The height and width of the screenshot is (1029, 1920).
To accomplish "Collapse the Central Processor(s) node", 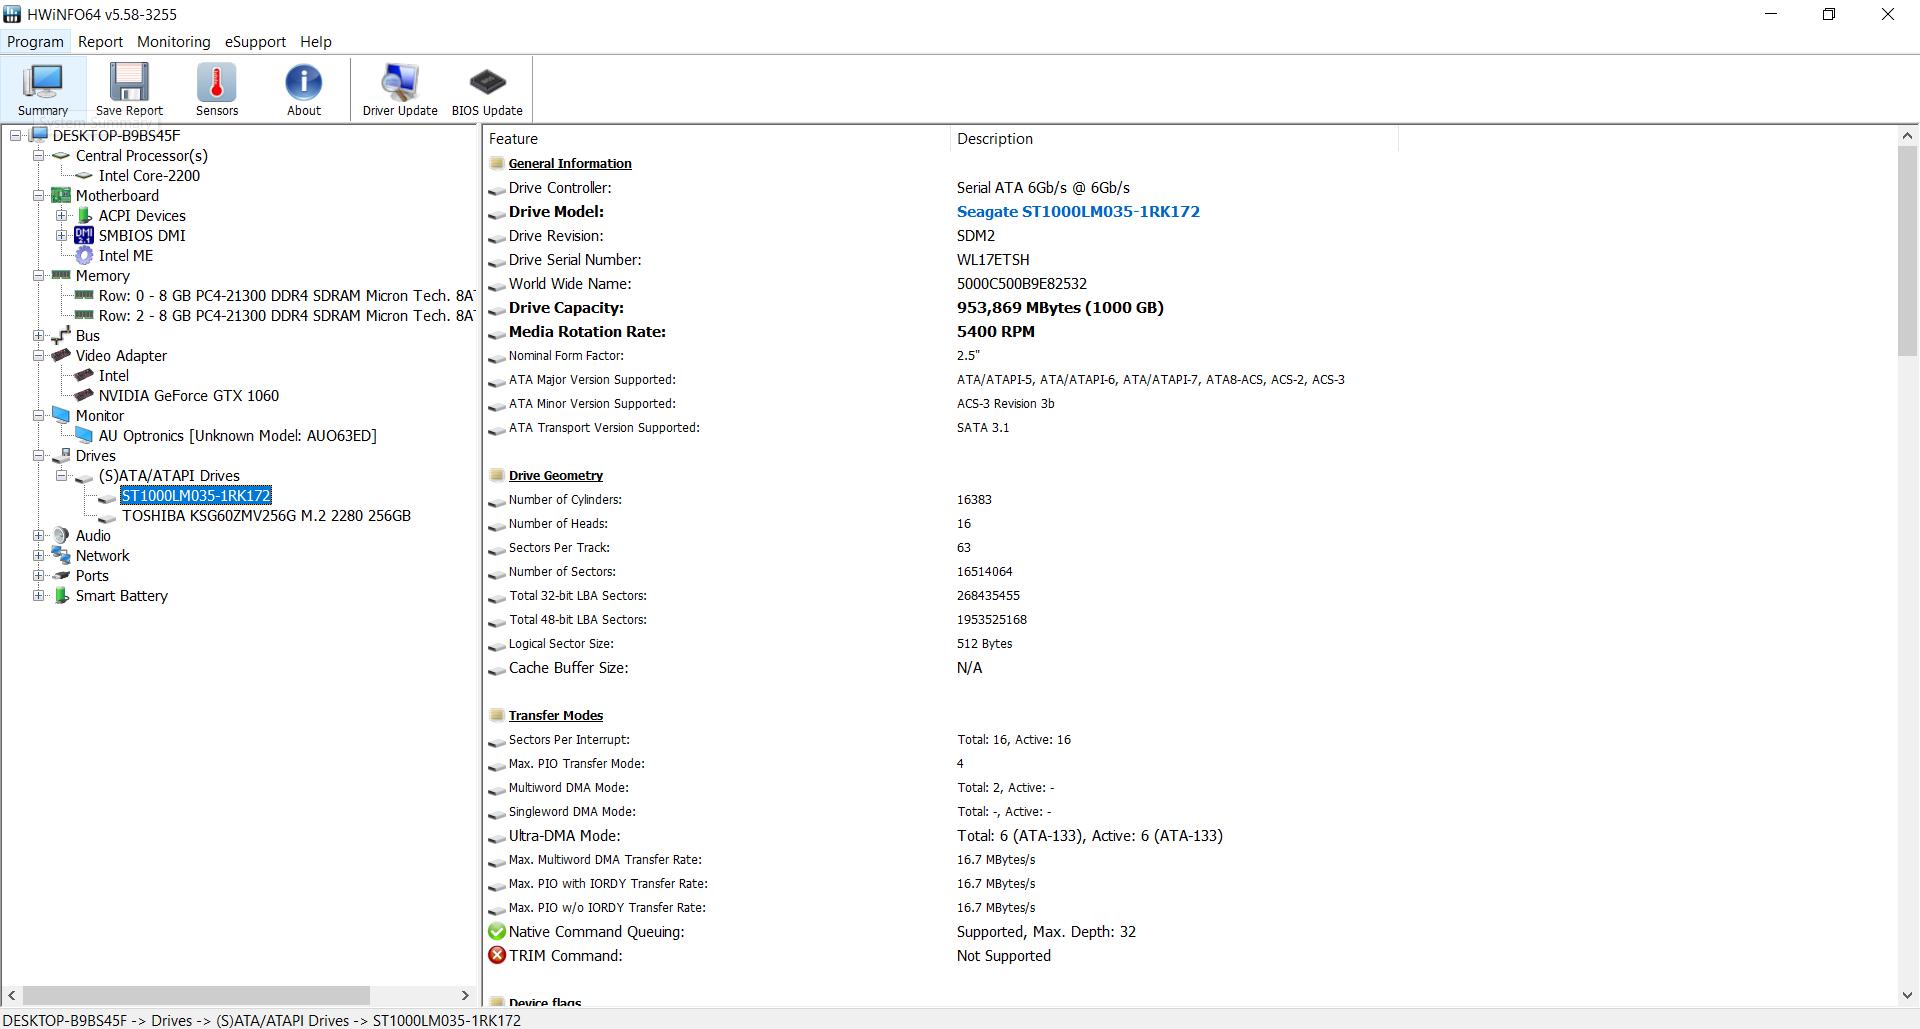I will pyautogui.click(x=38, y=155).
